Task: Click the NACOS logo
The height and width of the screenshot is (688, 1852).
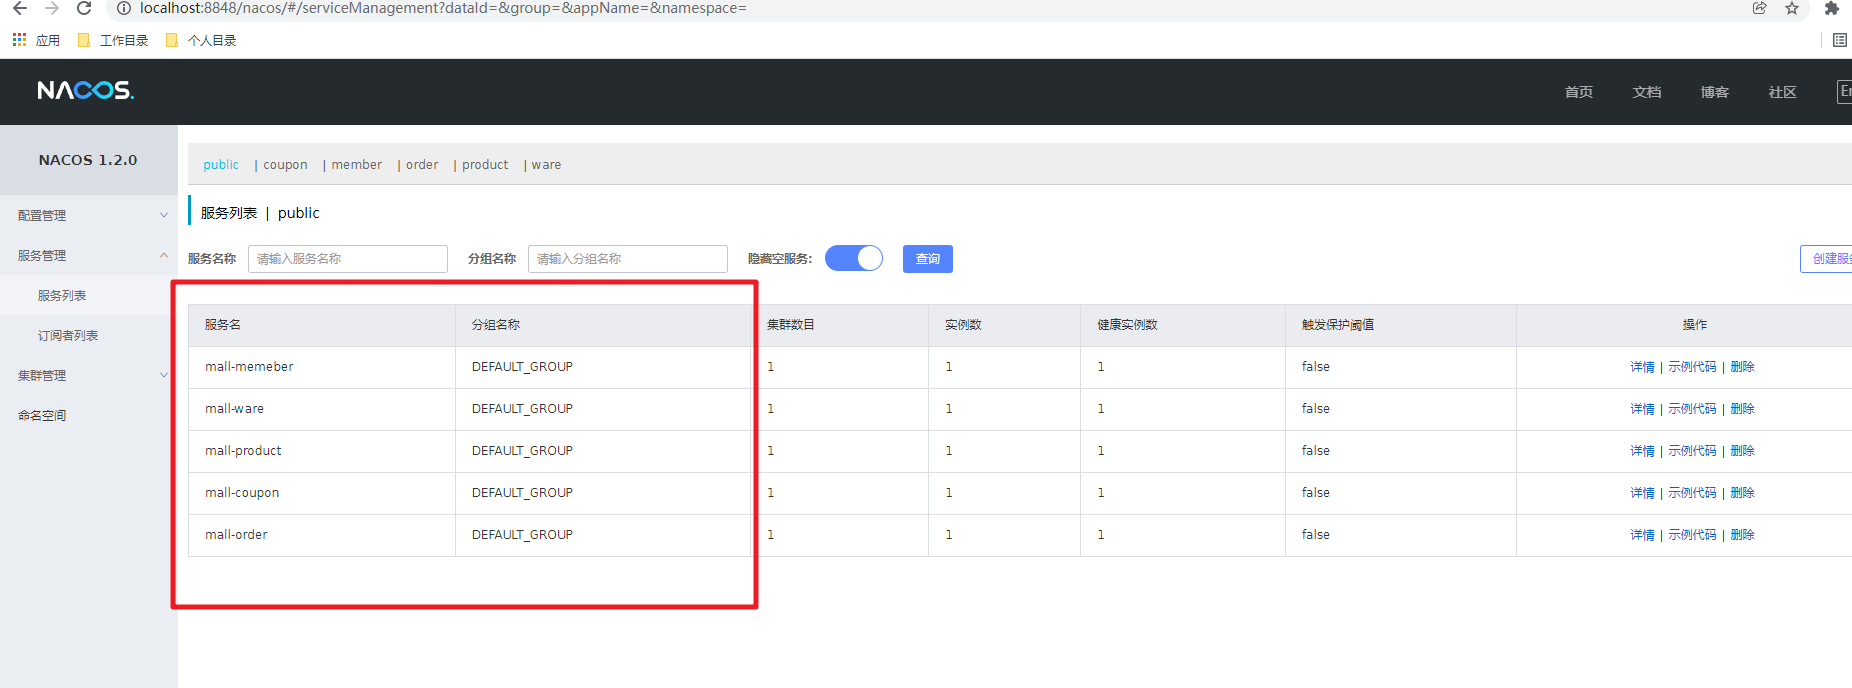Action: tap(86, 91)
